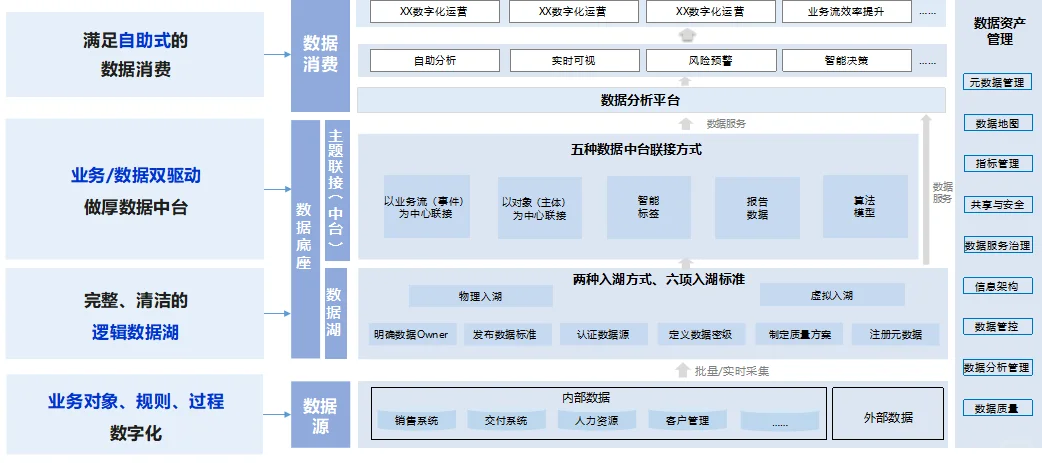Click the 报告数据 block
Image resolution: width=1042 pixels, height=463 pixels.
point(757,208)
